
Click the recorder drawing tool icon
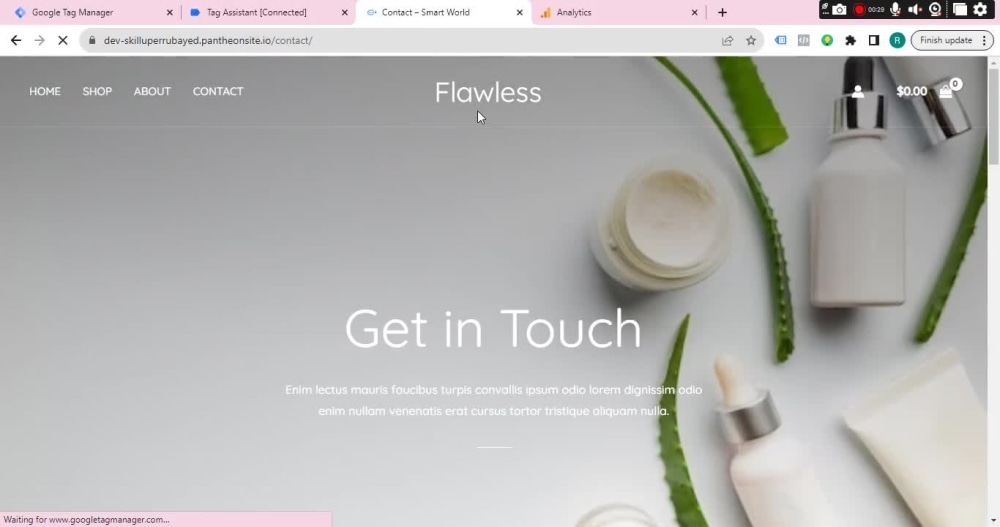tap(825, 8)
